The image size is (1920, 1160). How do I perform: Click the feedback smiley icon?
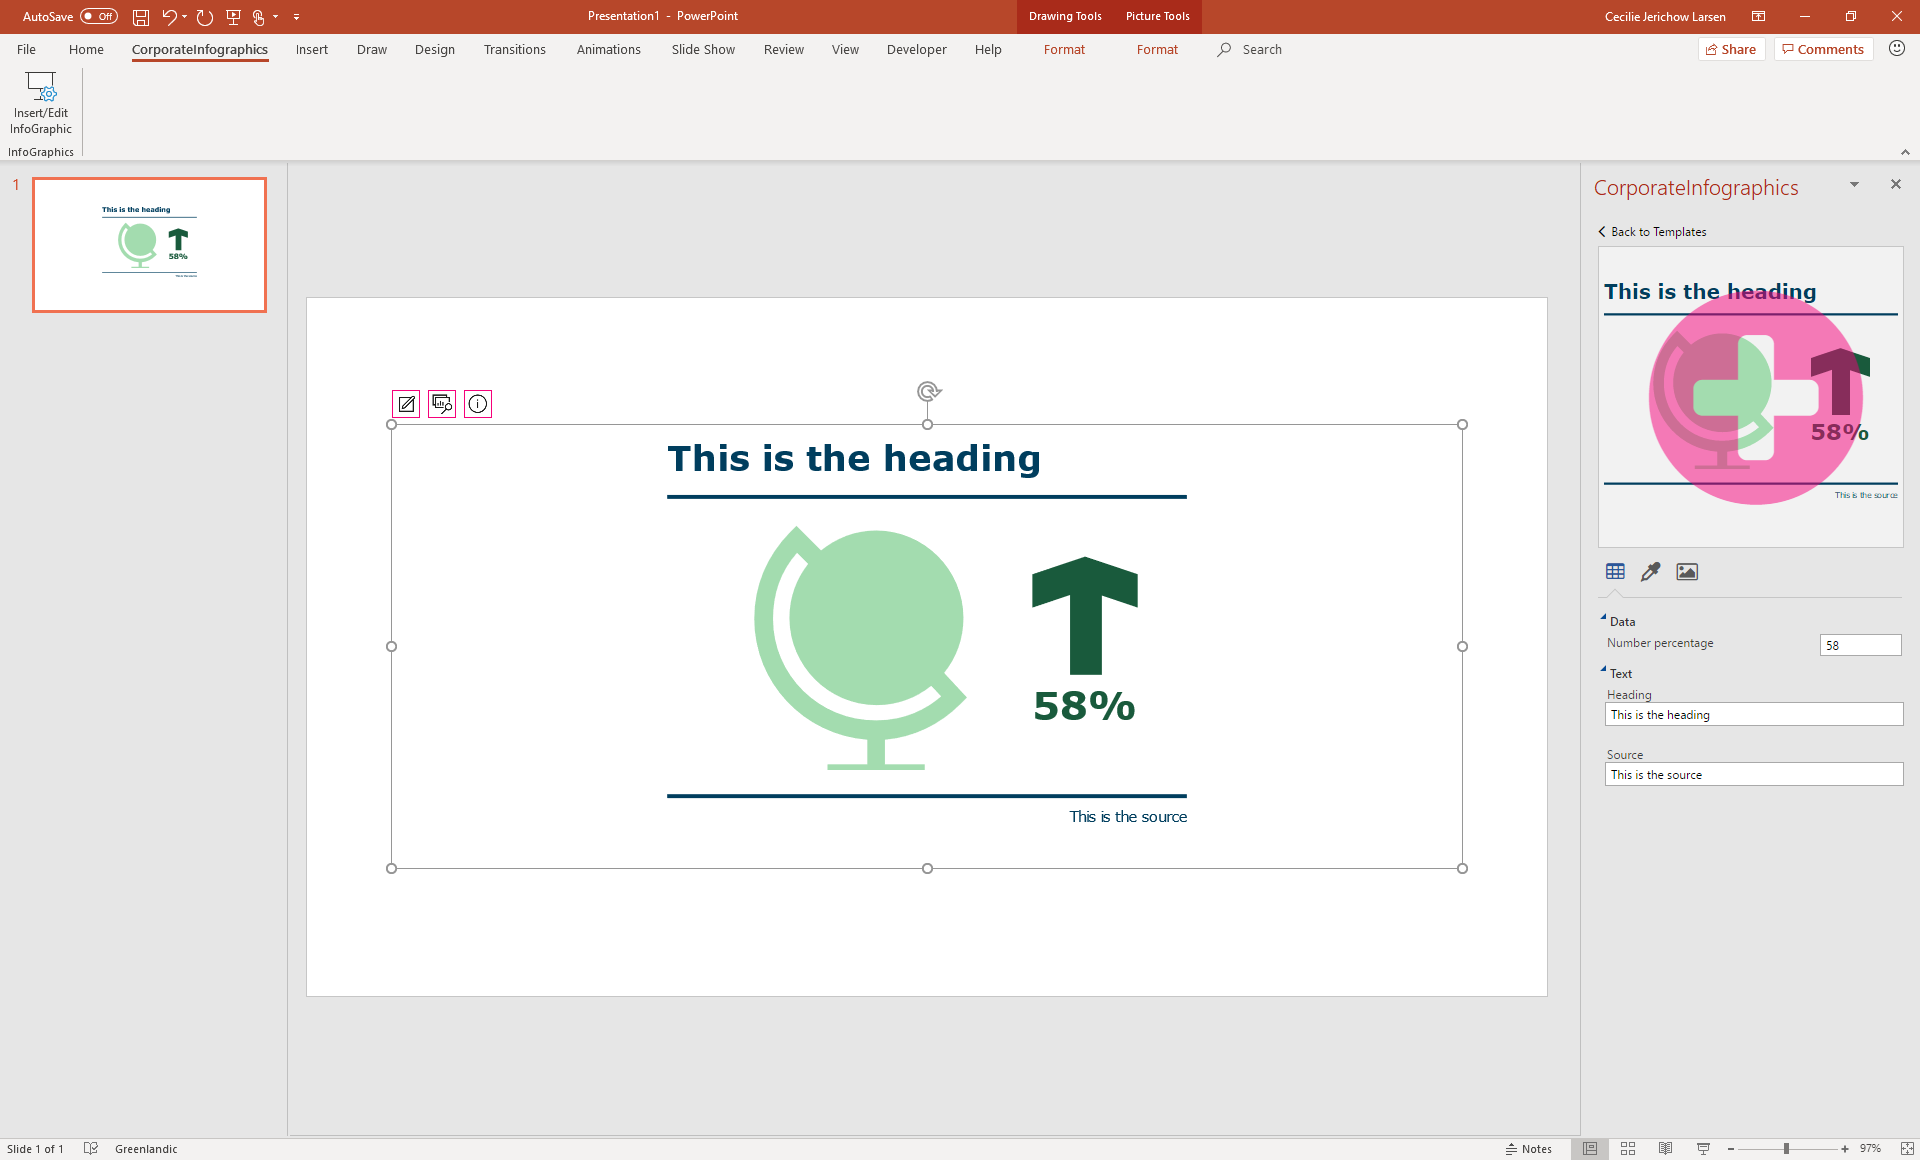click(1896, 49)
